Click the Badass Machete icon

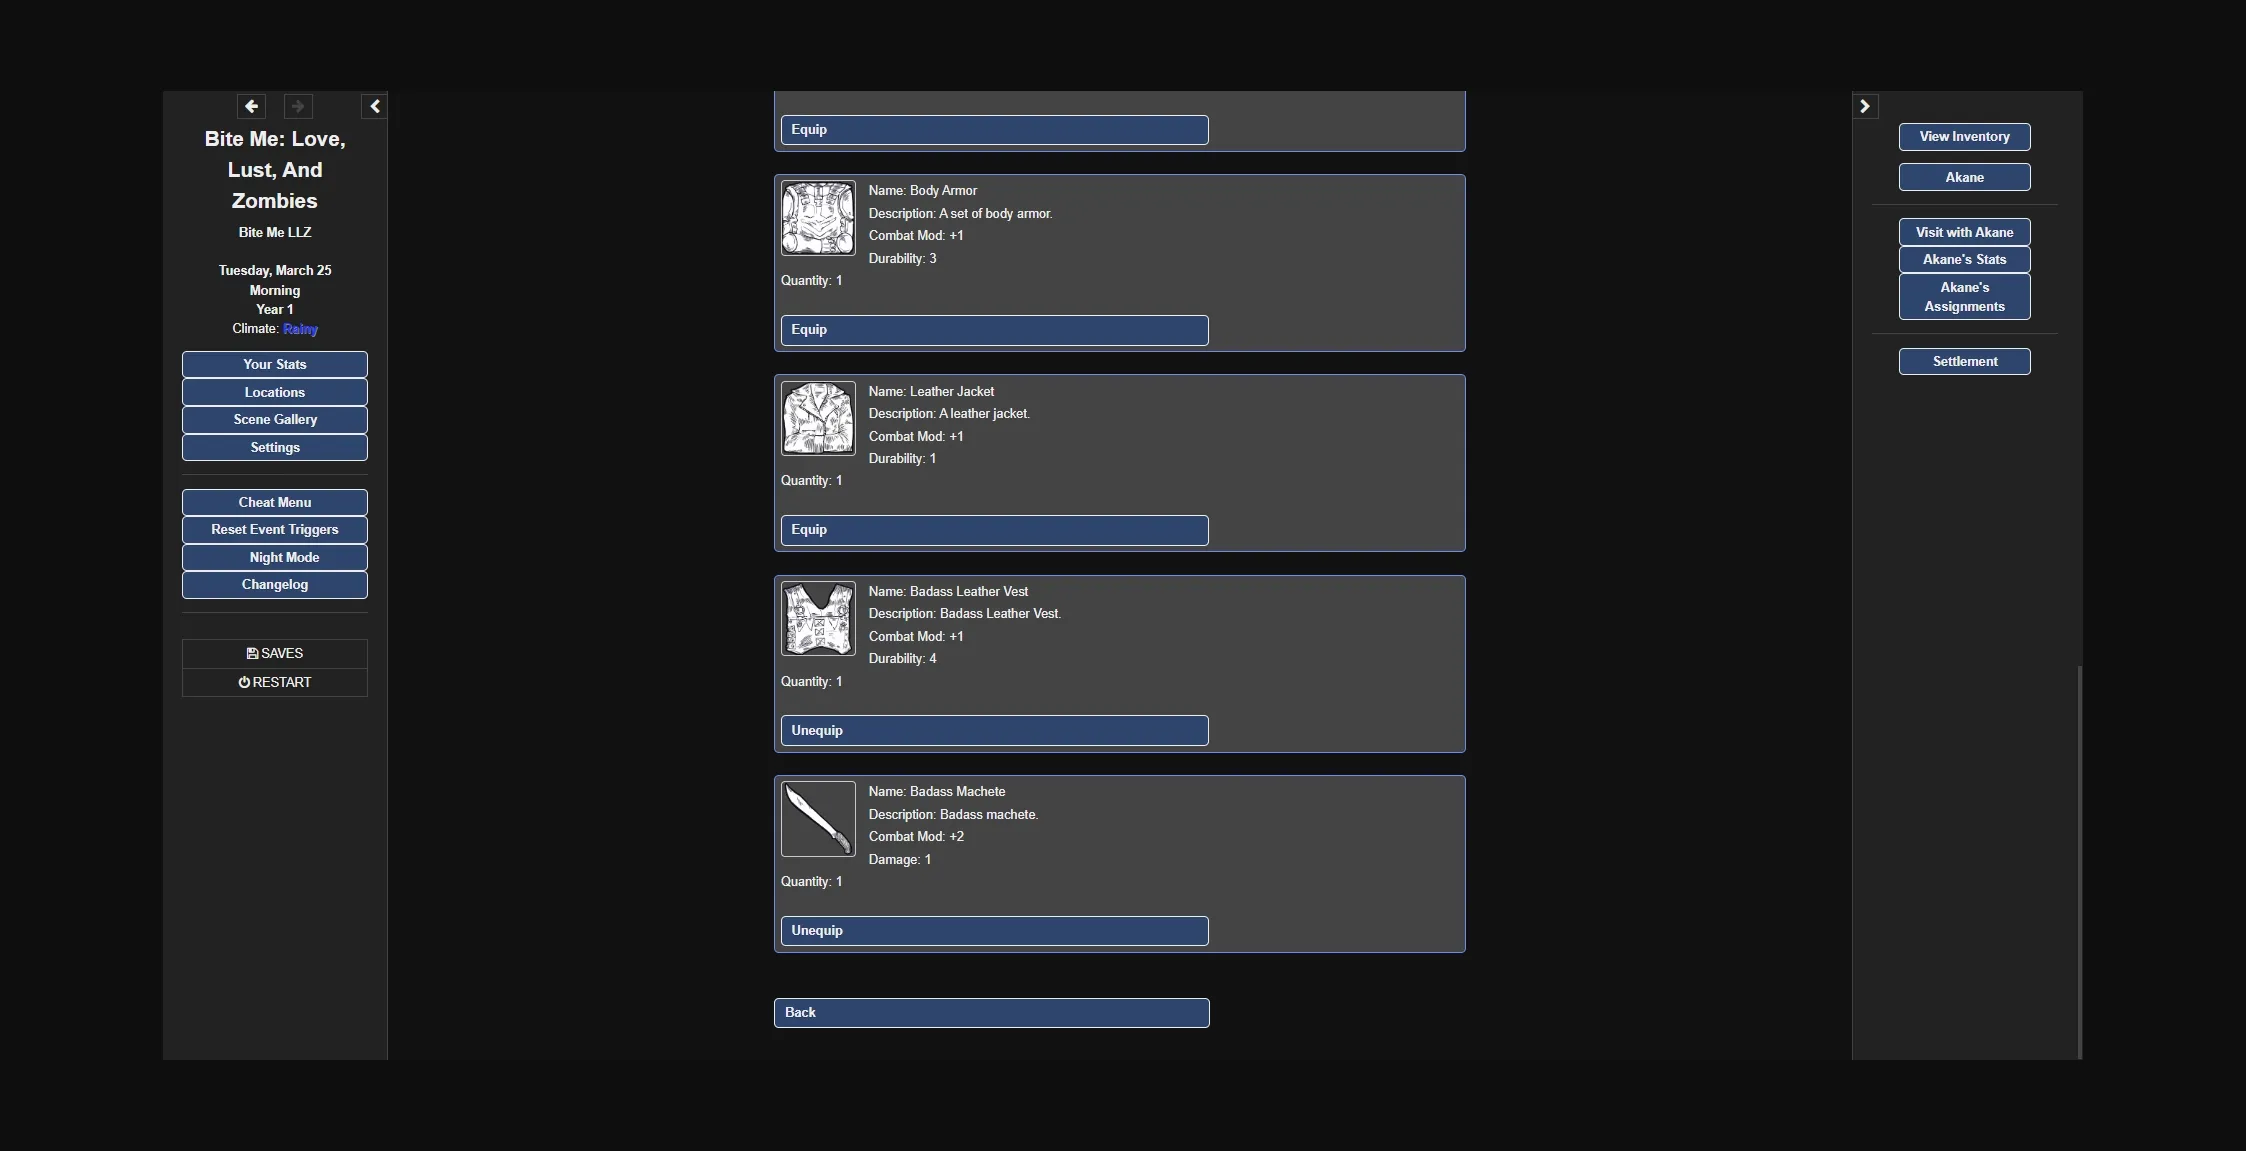tap(817, 818)
